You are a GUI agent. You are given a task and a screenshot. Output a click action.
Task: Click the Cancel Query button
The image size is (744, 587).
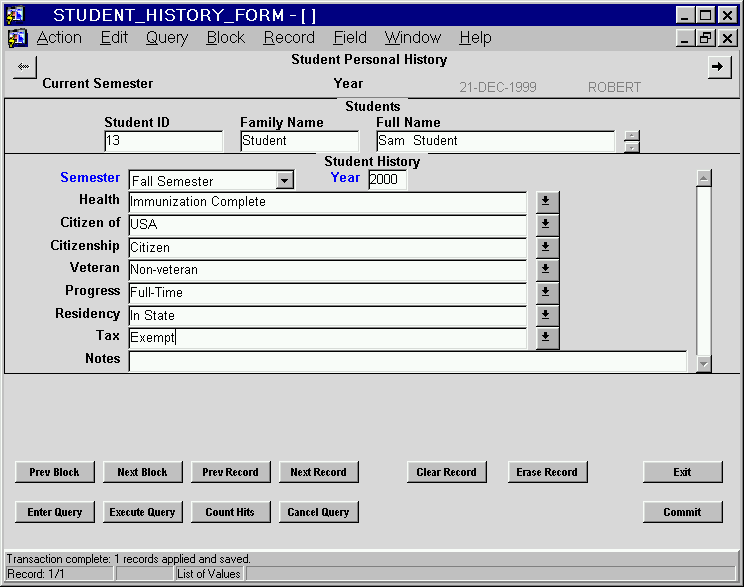(319, 512)
